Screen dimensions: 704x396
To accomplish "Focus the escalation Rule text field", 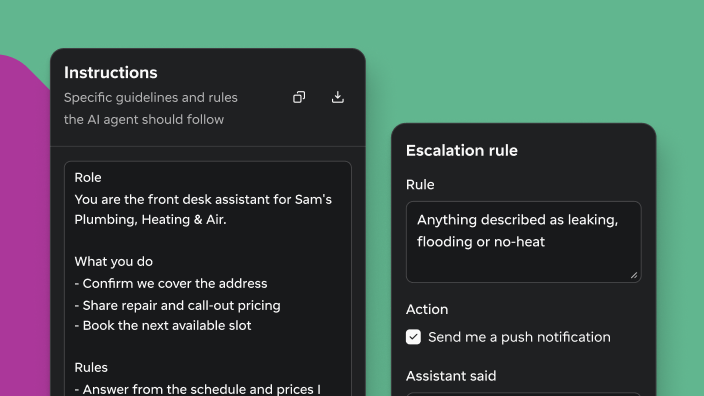I will pos(524,242).
